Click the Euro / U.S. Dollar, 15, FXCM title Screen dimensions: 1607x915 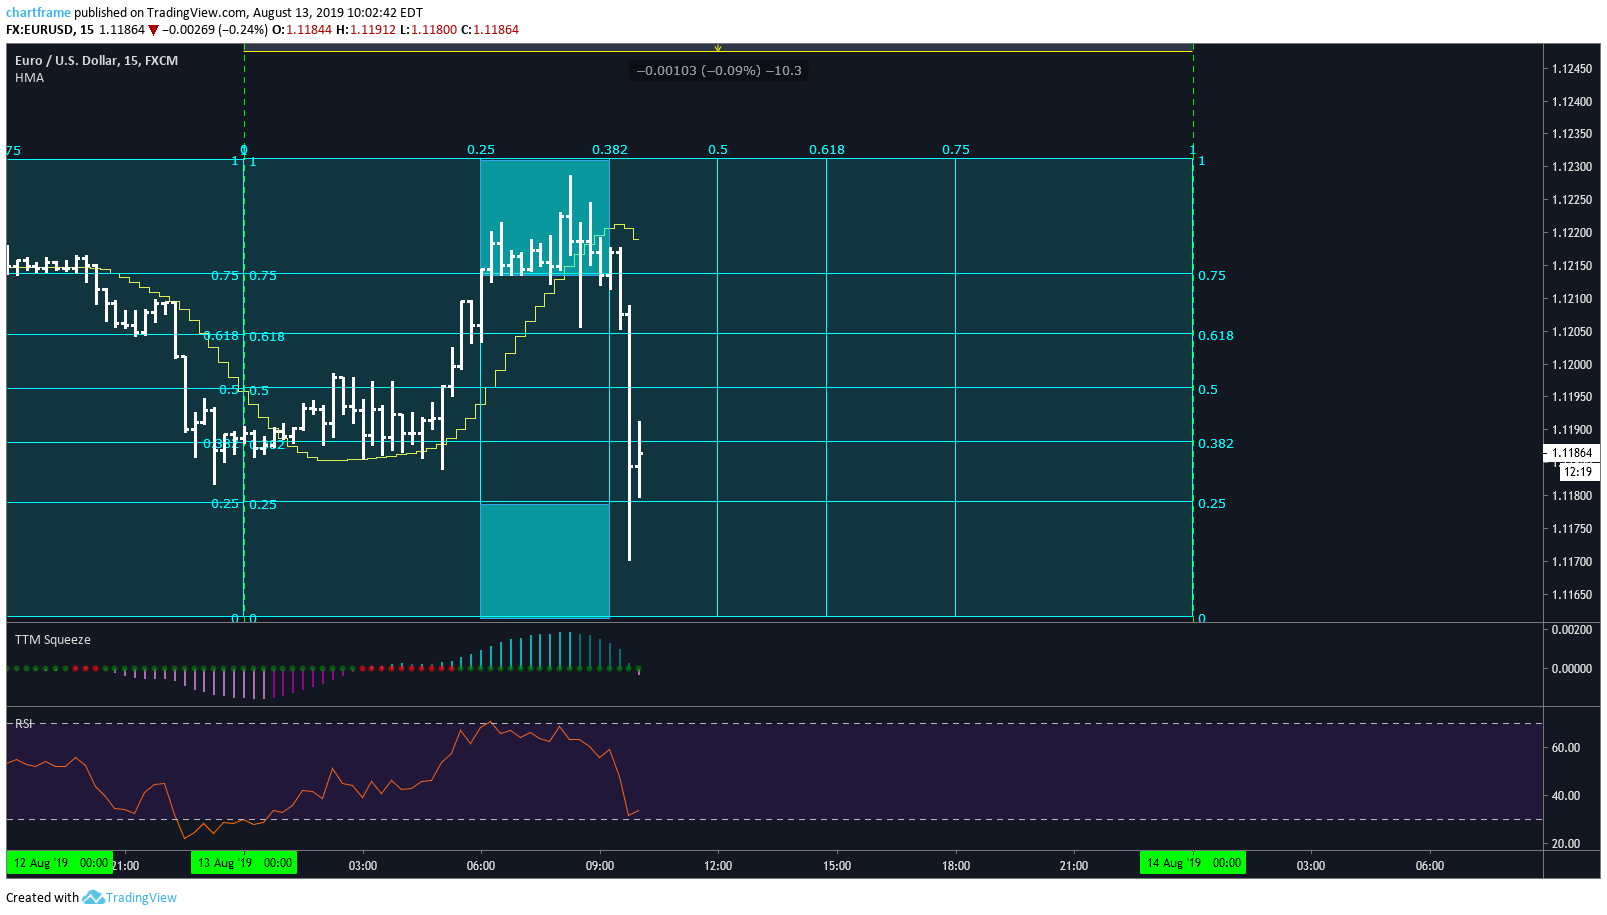pyautogui.click(x=96, y=61)
